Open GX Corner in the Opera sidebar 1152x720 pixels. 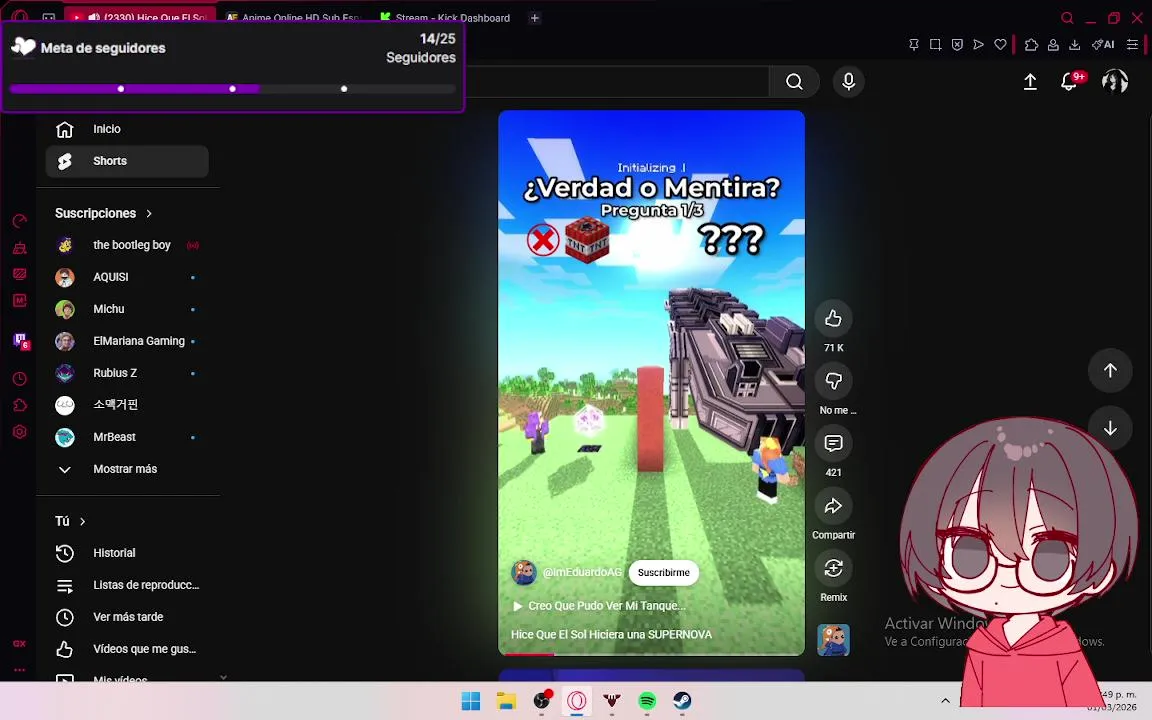point(19,644)
